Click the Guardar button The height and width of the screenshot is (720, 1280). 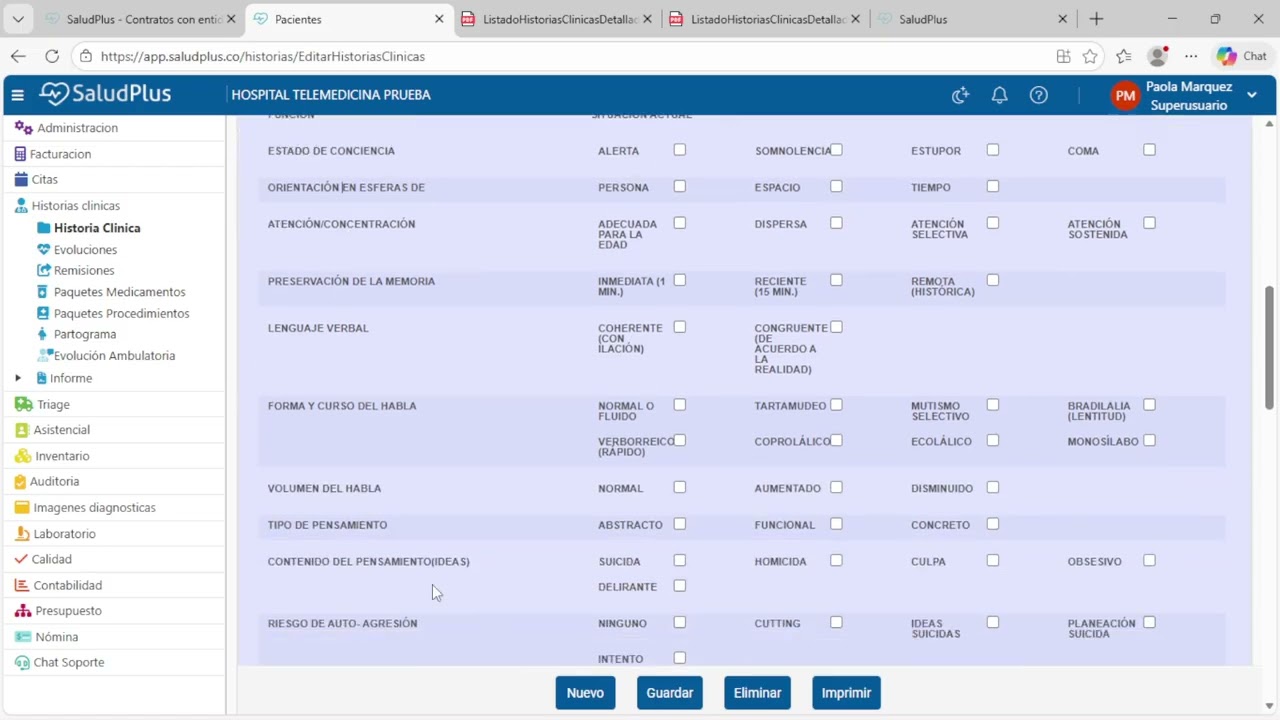670,693
